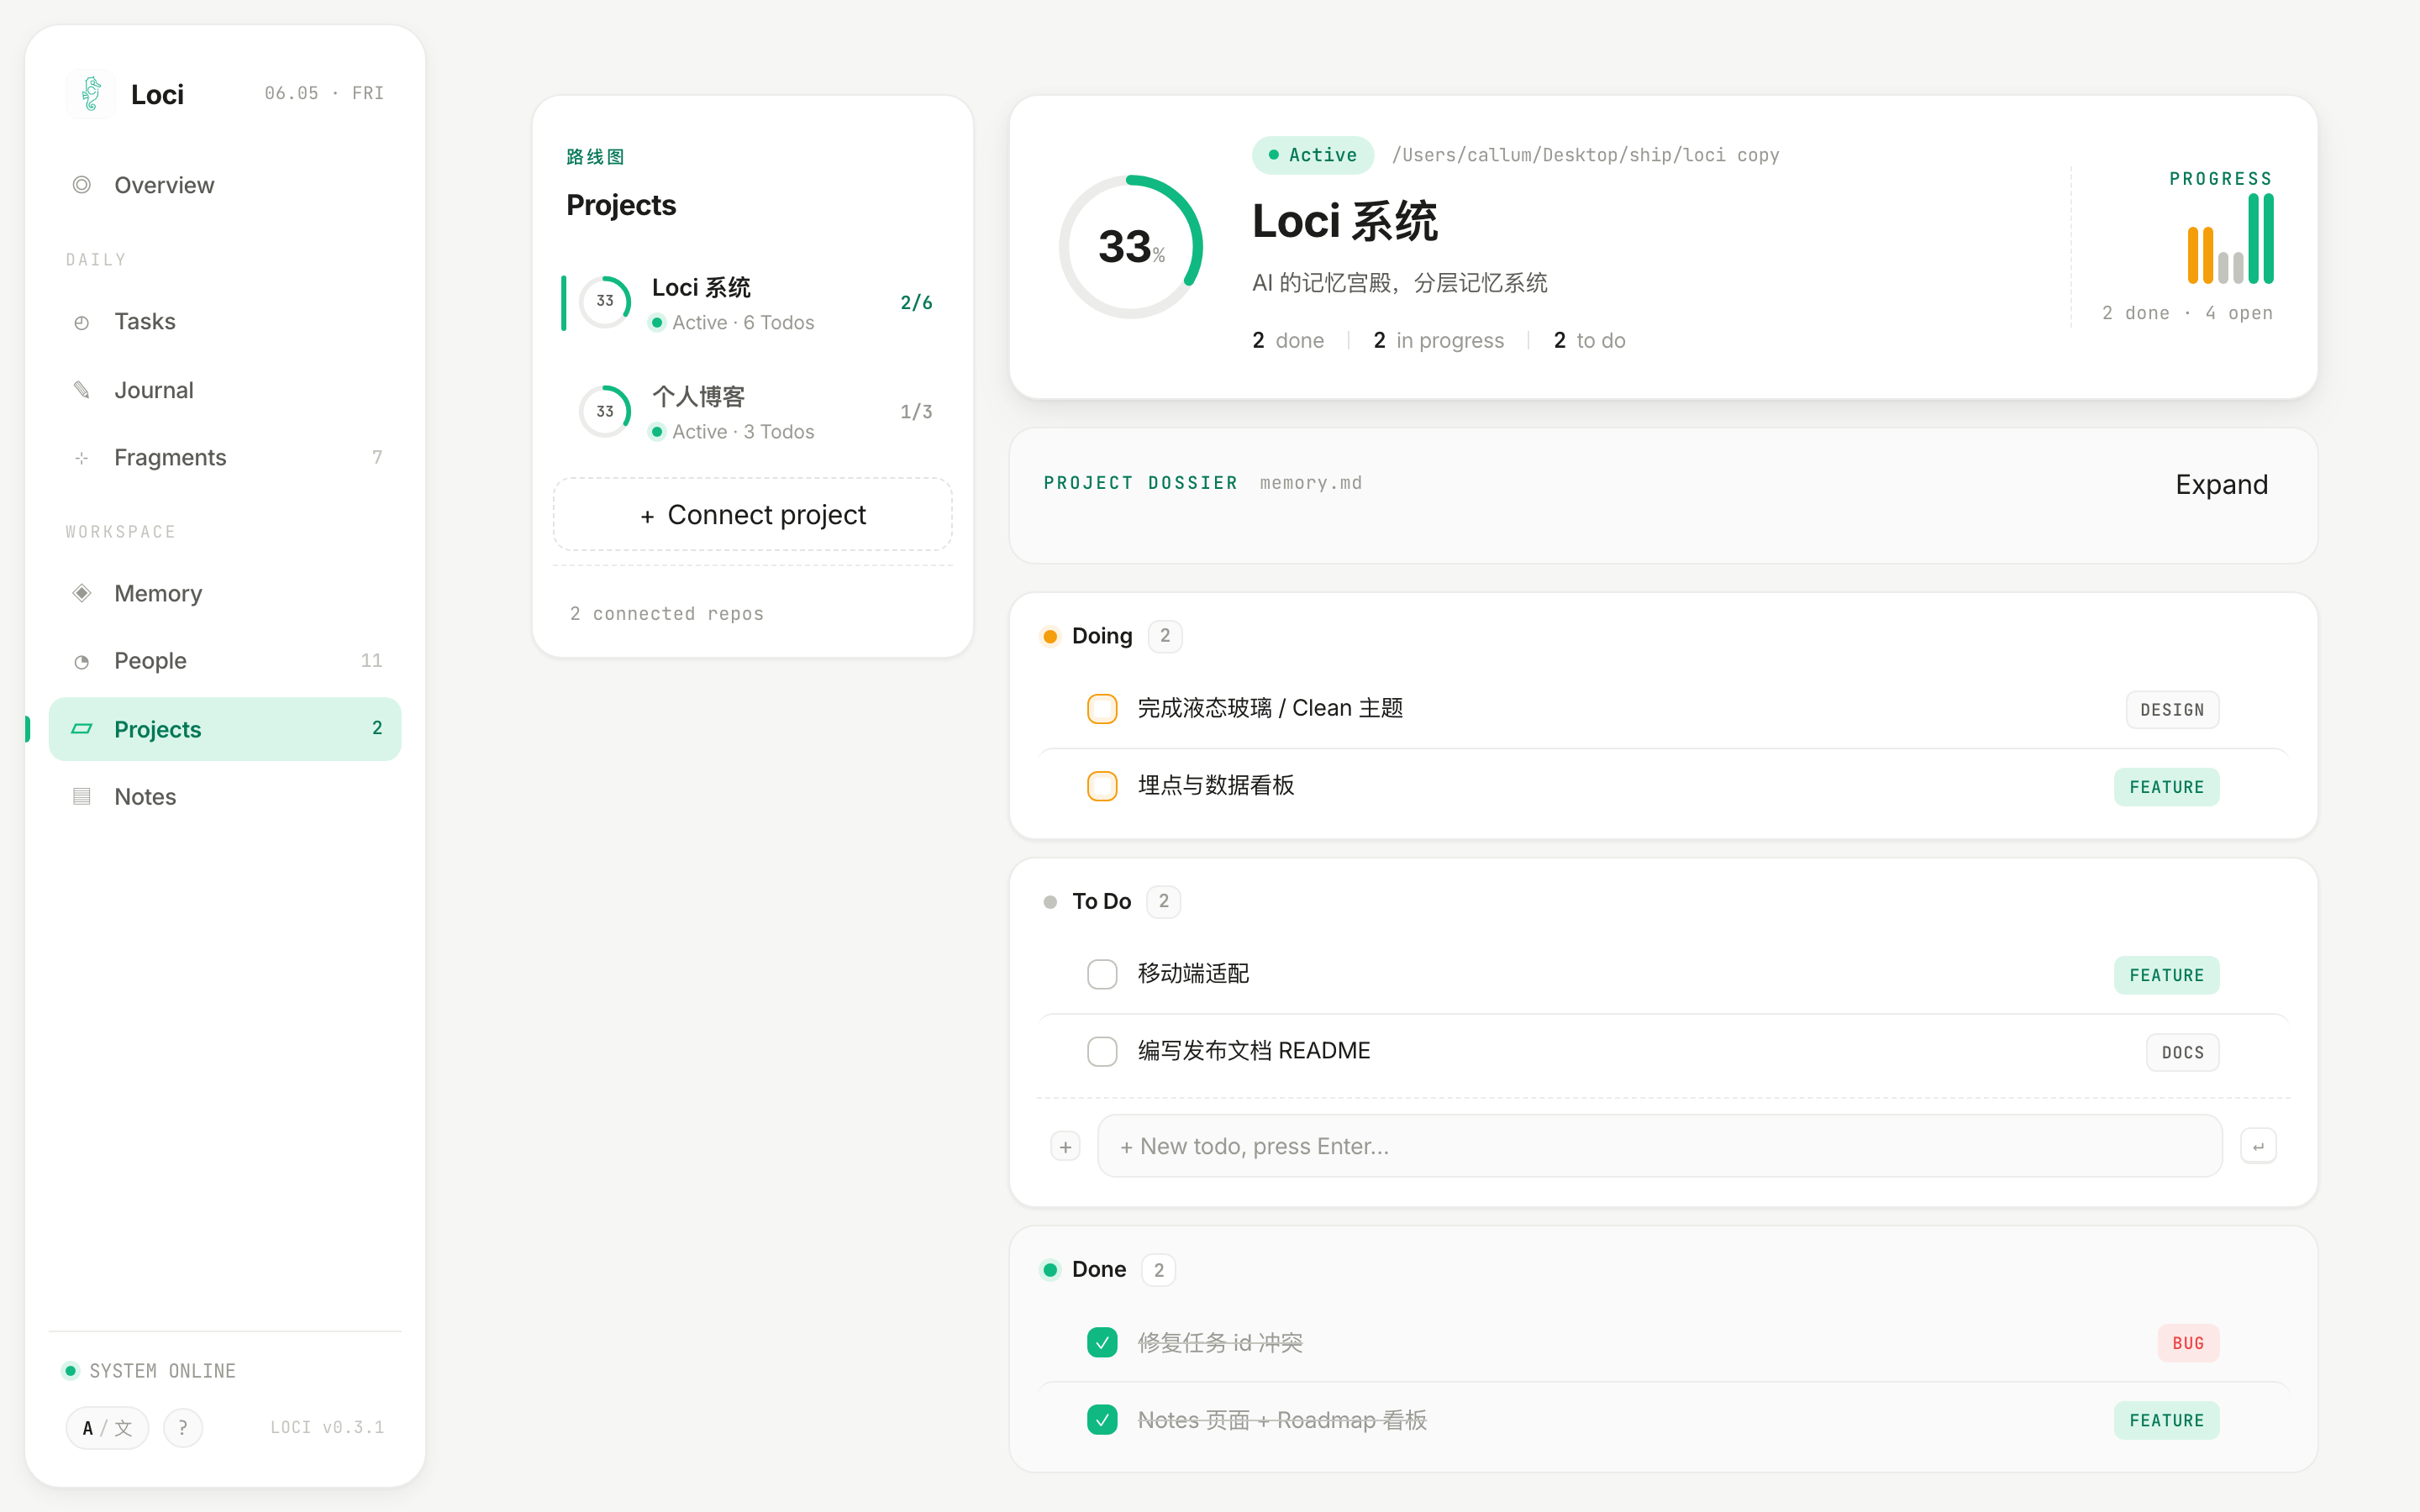Expand the Project Dossier panel
Image resolution: width=2420 pixels, height=1512 pixels.
click(2221, 485)
